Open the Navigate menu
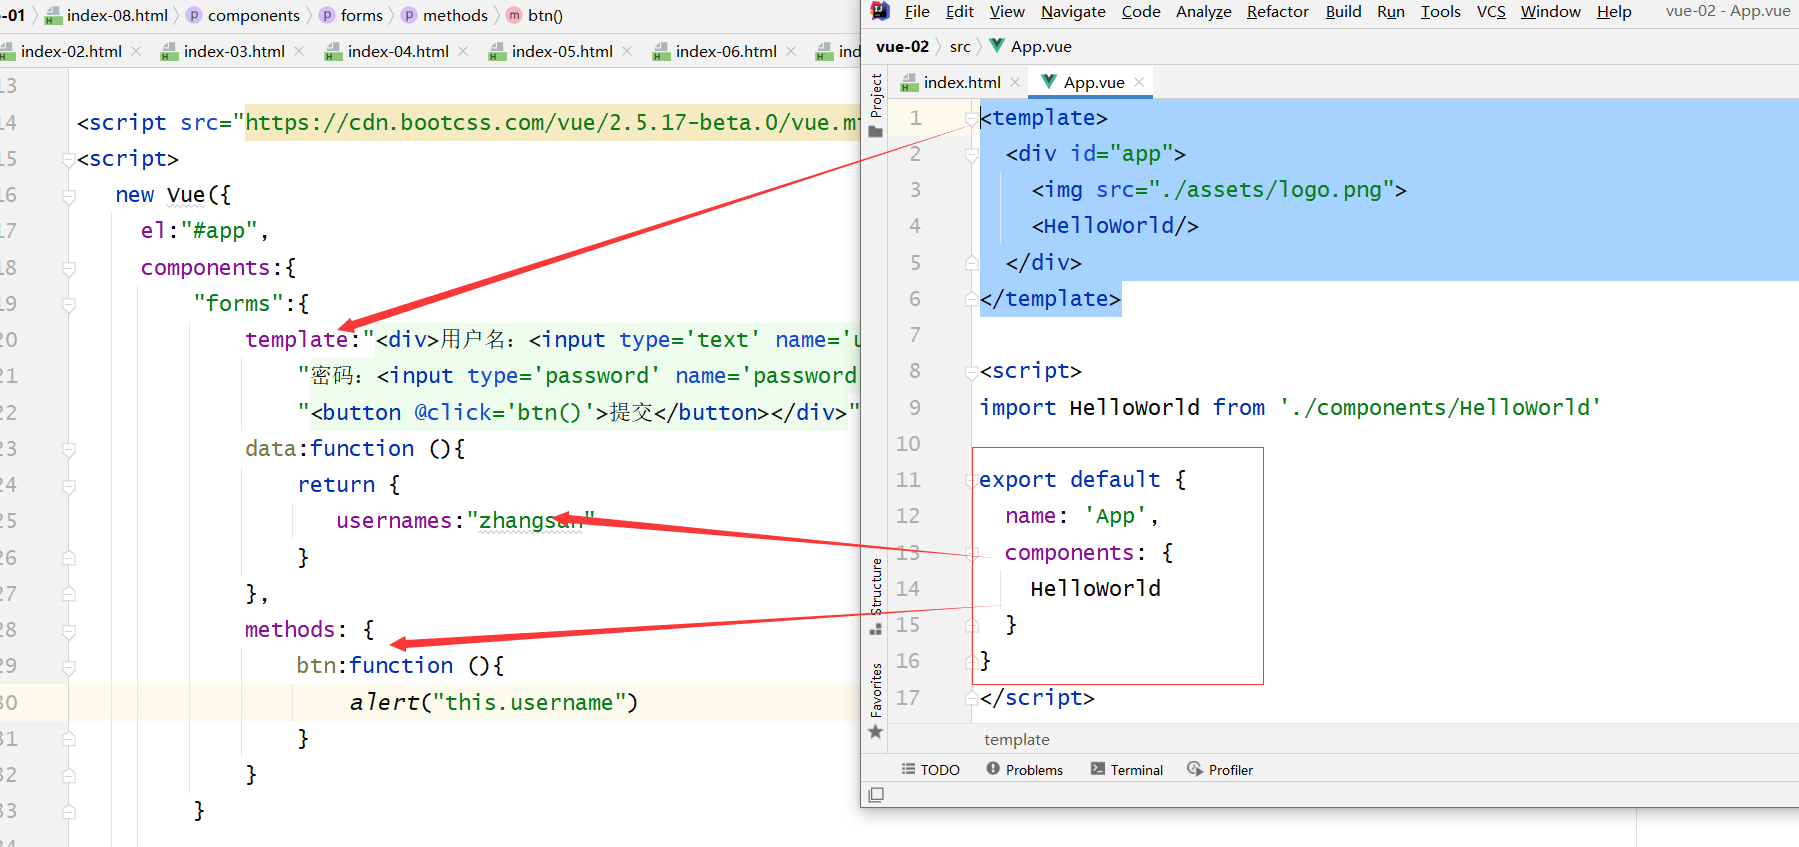This screenshot has width=1799, height=847. point(1073,12)
